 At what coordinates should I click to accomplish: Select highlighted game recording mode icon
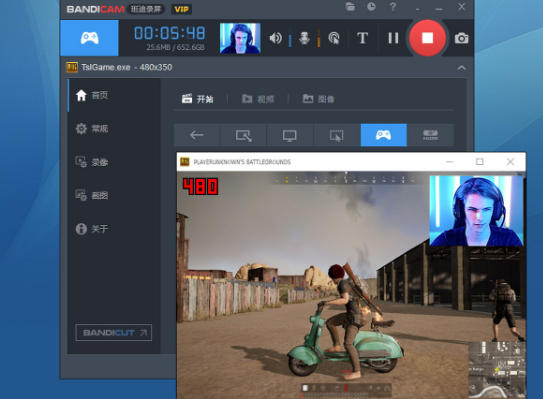pos(384,135)
